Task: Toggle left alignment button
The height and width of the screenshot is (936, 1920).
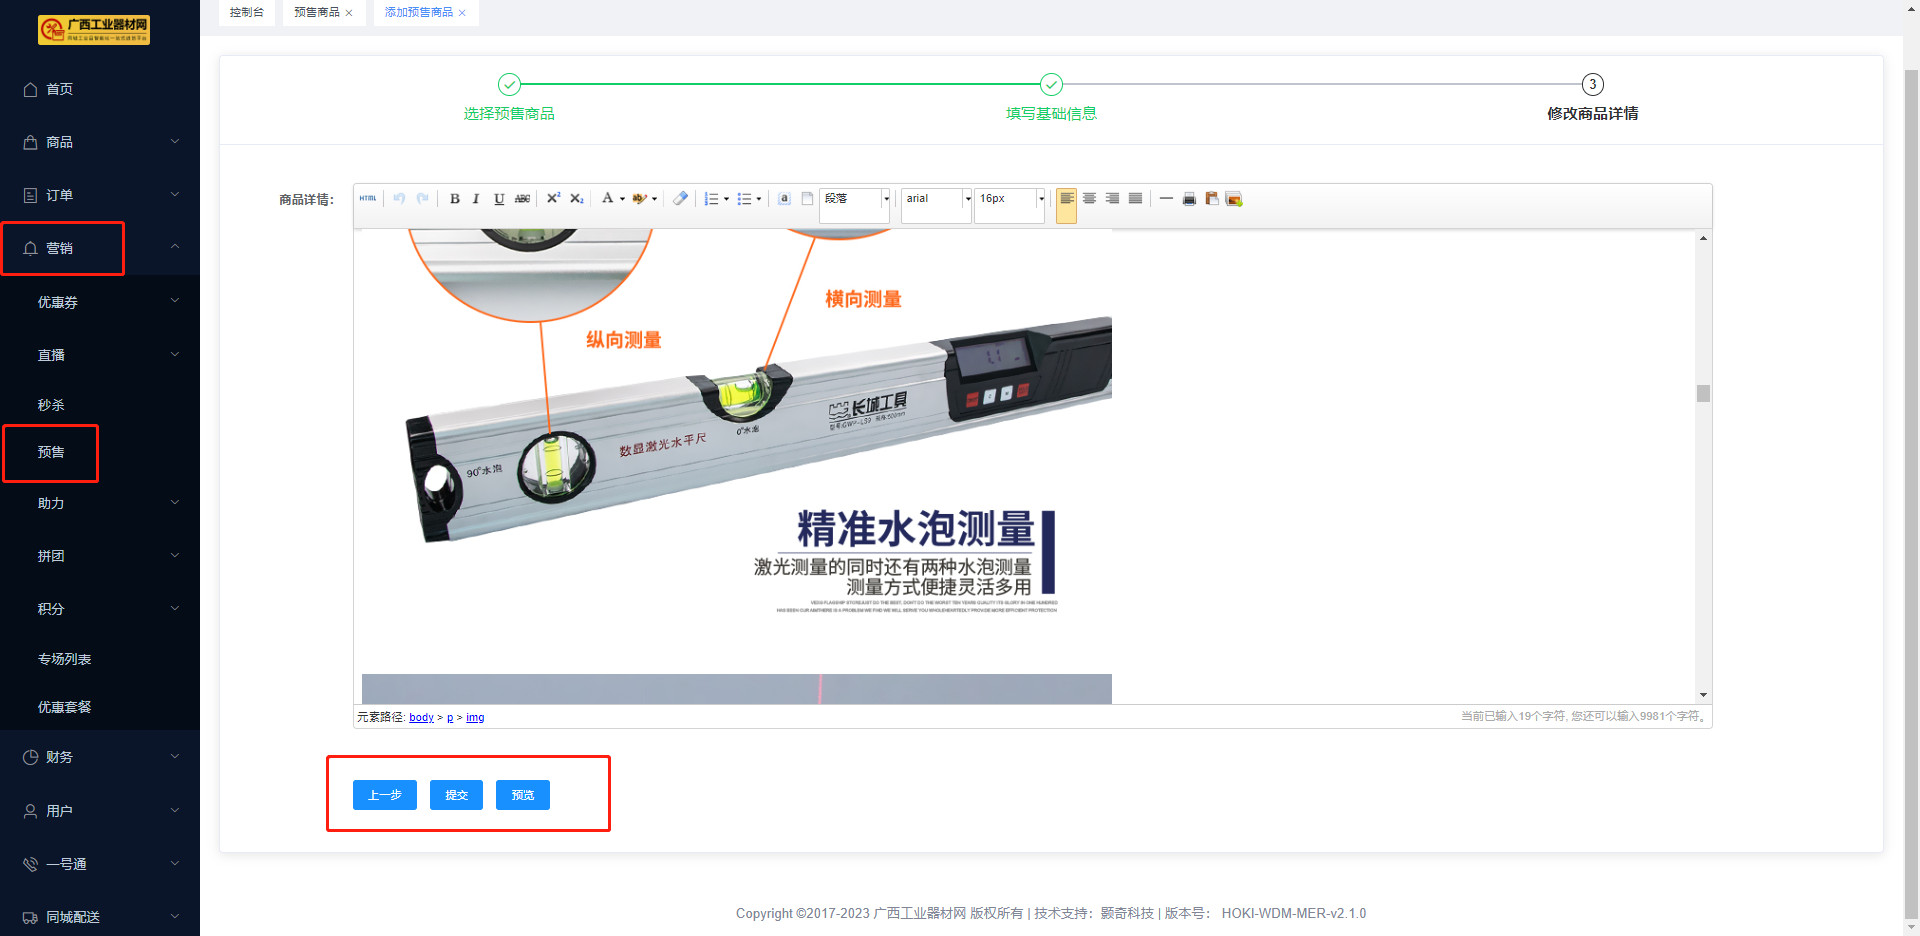Action: [x=1067, y=199]
